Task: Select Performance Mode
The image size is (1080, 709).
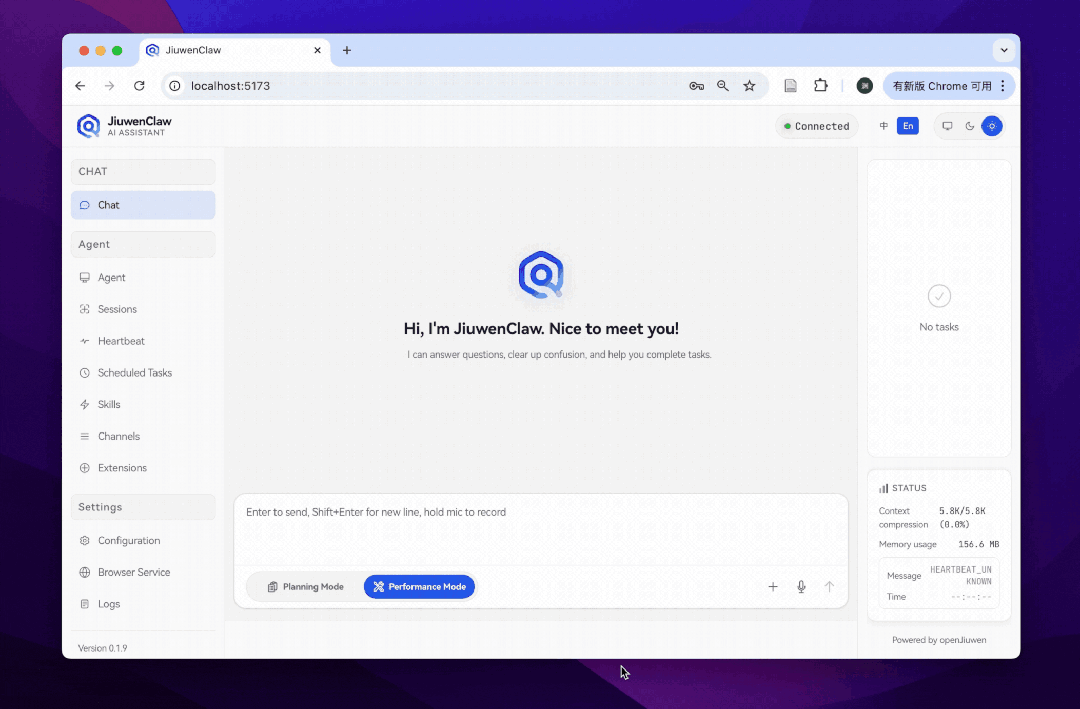Action: [419, 586]
